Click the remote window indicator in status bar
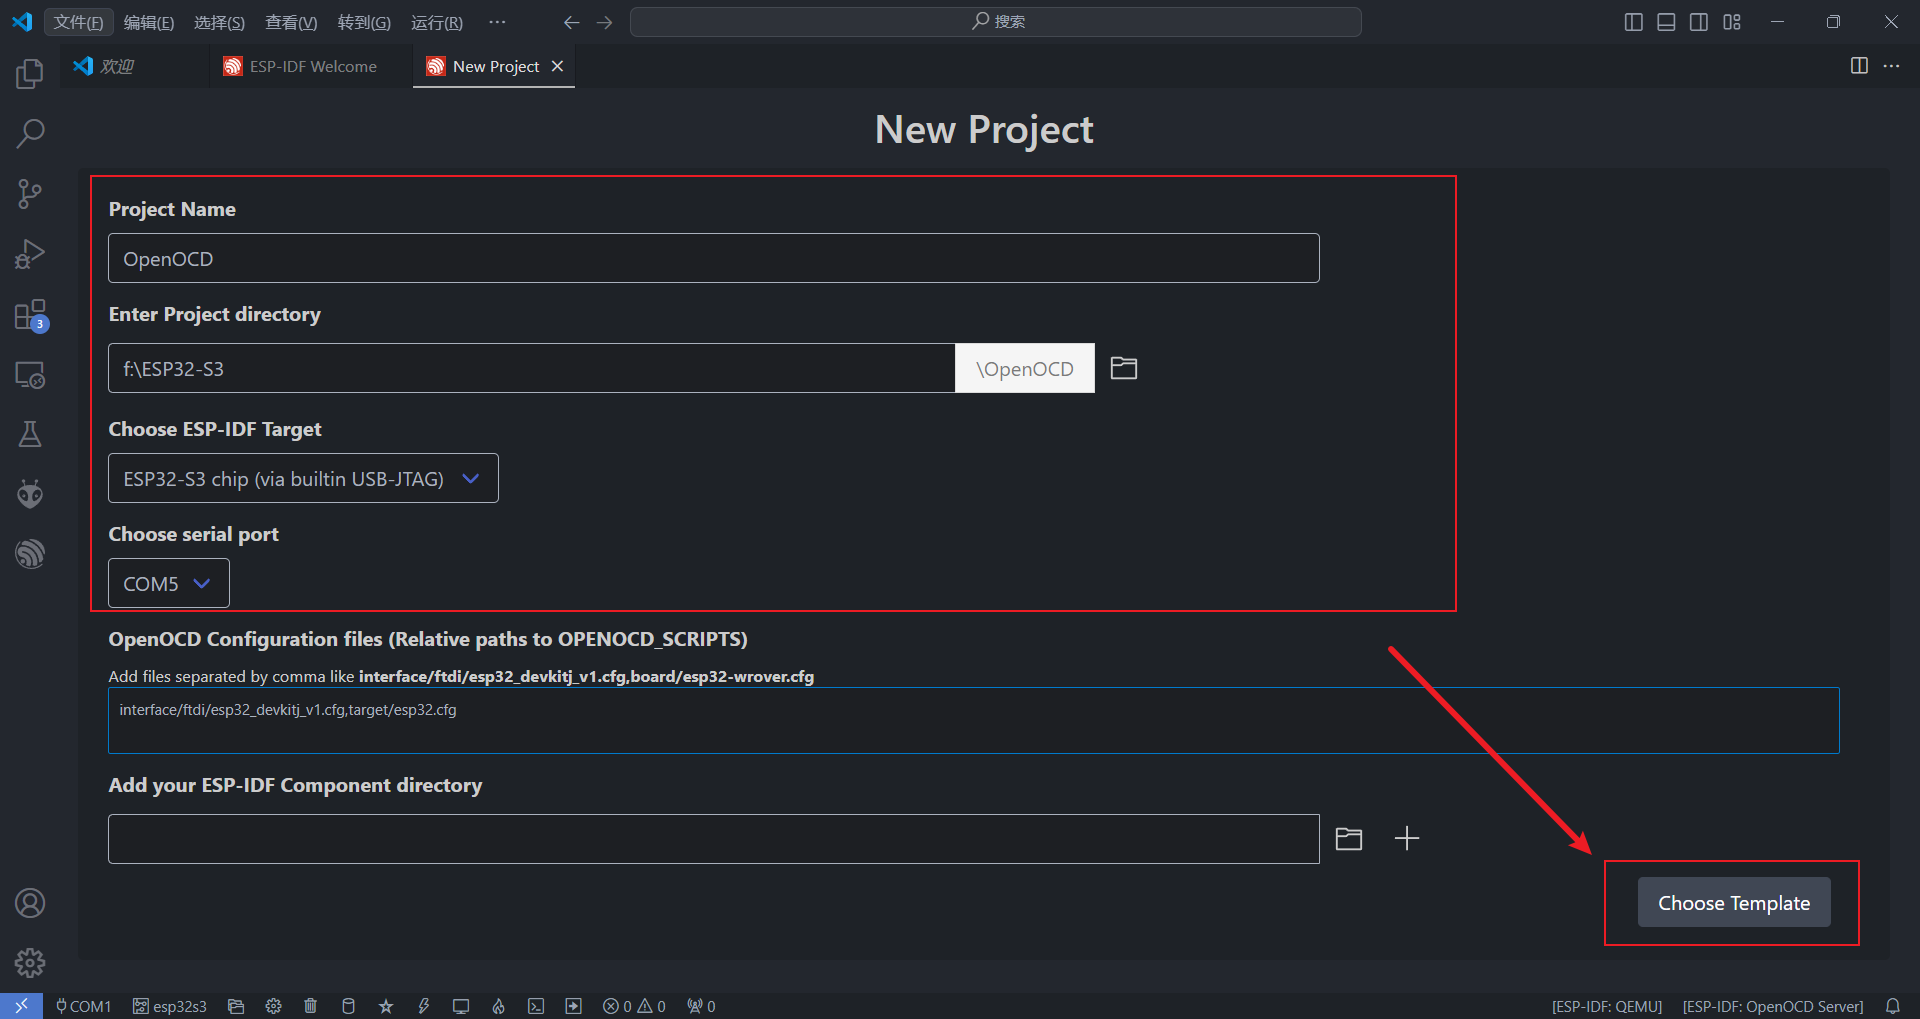The height and width of the screenshot is (1019, 1920). point(21,1006)
